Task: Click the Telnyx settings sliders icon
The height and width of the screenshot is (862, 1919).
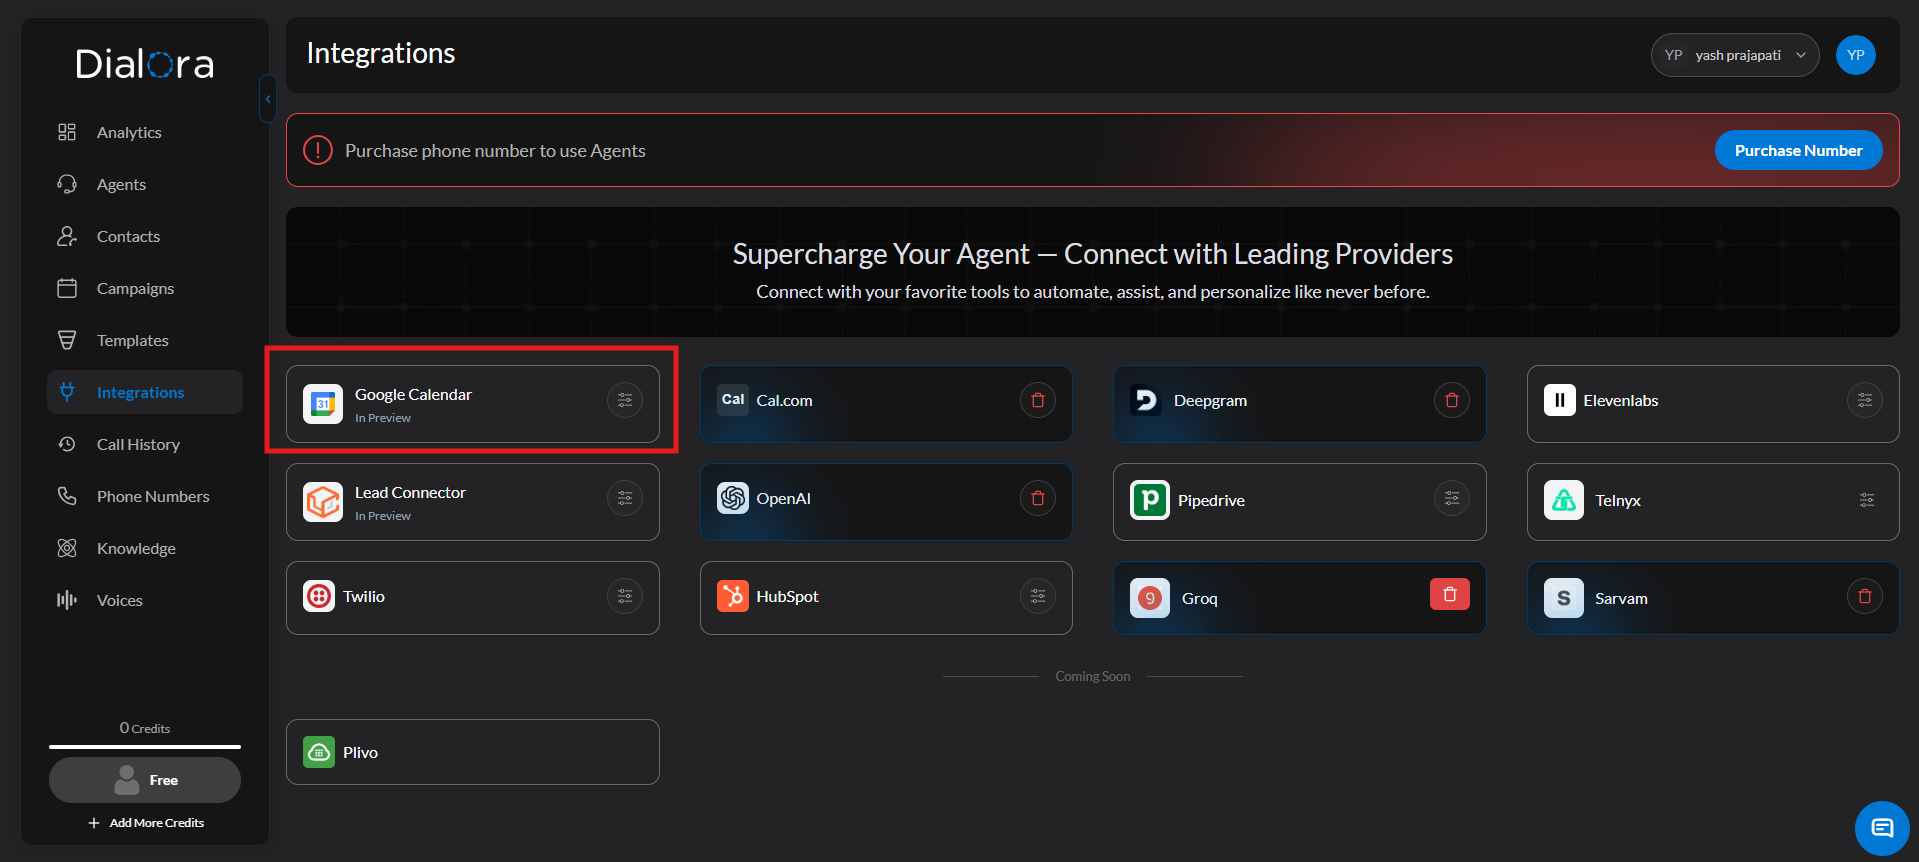Action: tap(1866, 500)
